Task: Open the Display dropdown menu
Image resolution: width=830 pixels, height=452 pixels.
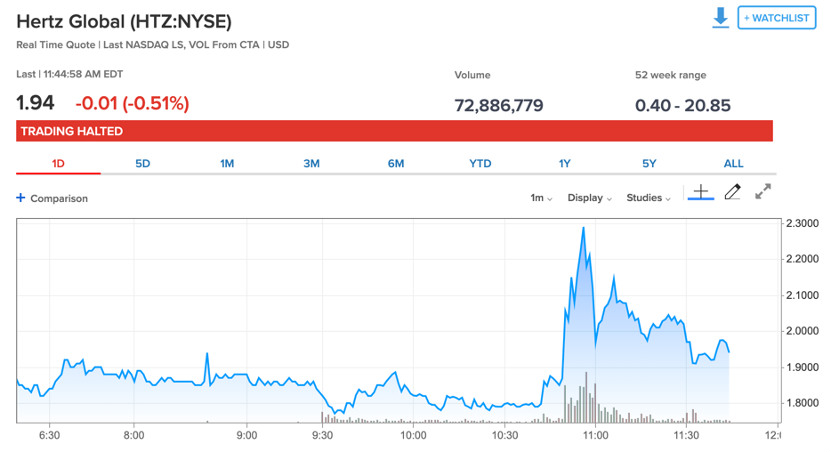Action: [x=590, y=198]
